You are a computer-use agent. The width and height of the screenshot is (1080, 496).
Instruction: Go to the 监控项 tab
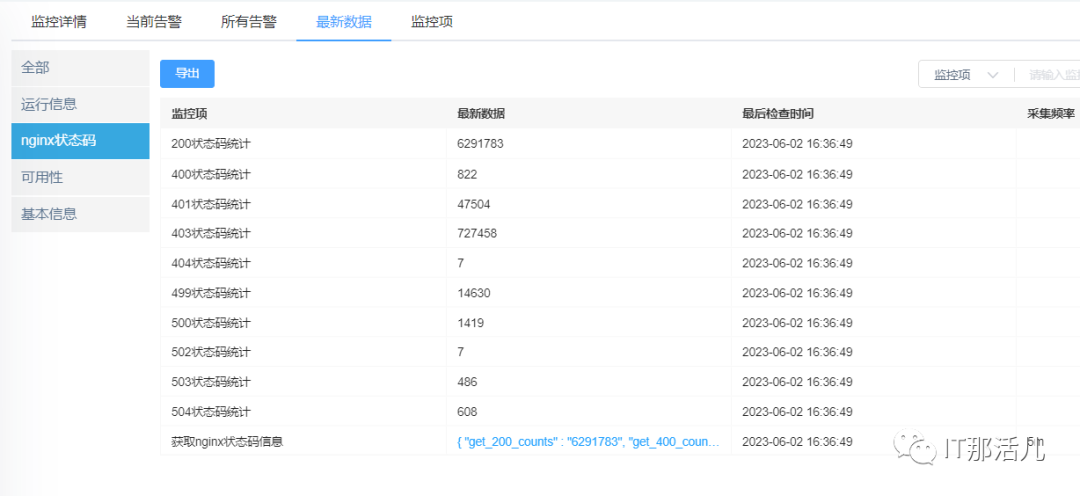point(432,21)
